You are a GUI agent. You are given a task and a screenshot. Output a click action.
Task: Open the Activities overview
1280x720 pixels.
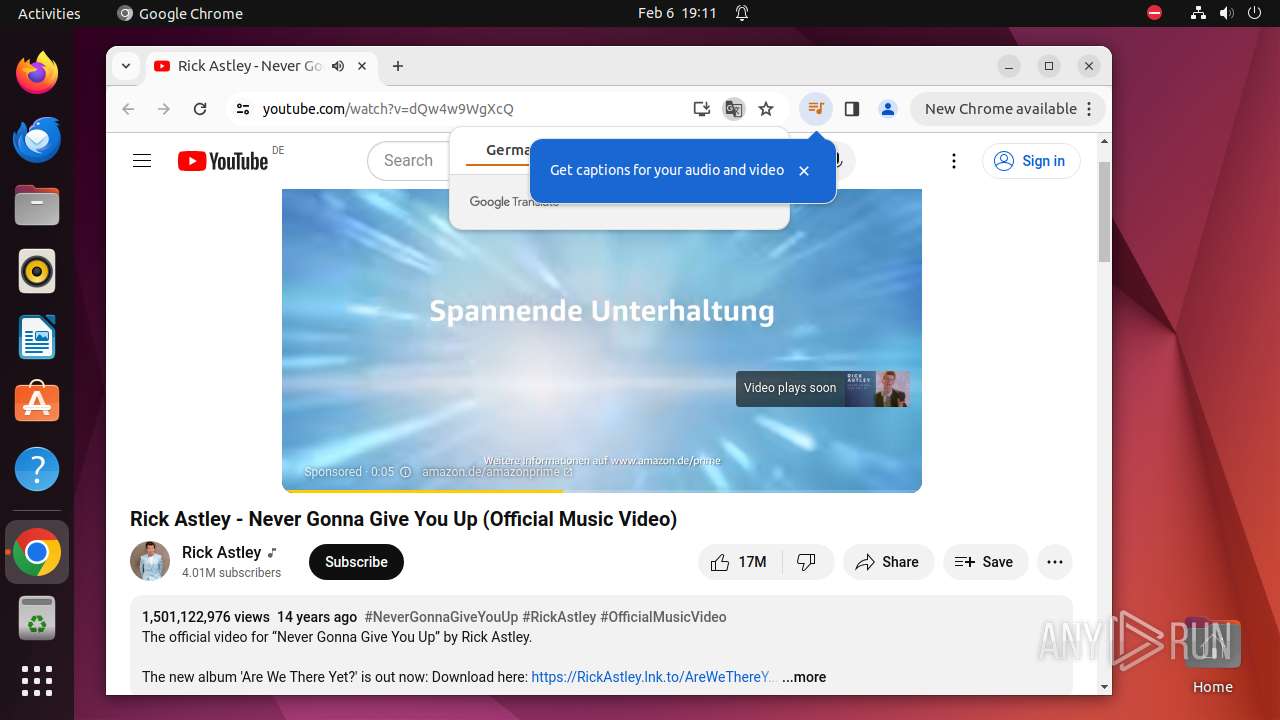pyautogui.click(x=49, y=13)
